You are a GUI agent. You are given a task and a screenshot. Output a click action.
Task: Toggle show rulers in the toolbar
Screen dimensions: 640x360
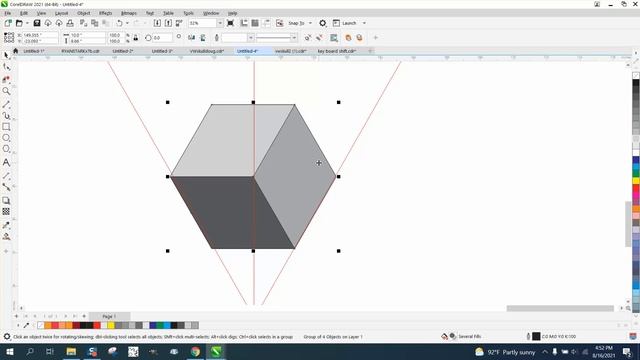(x=244, y=23)
